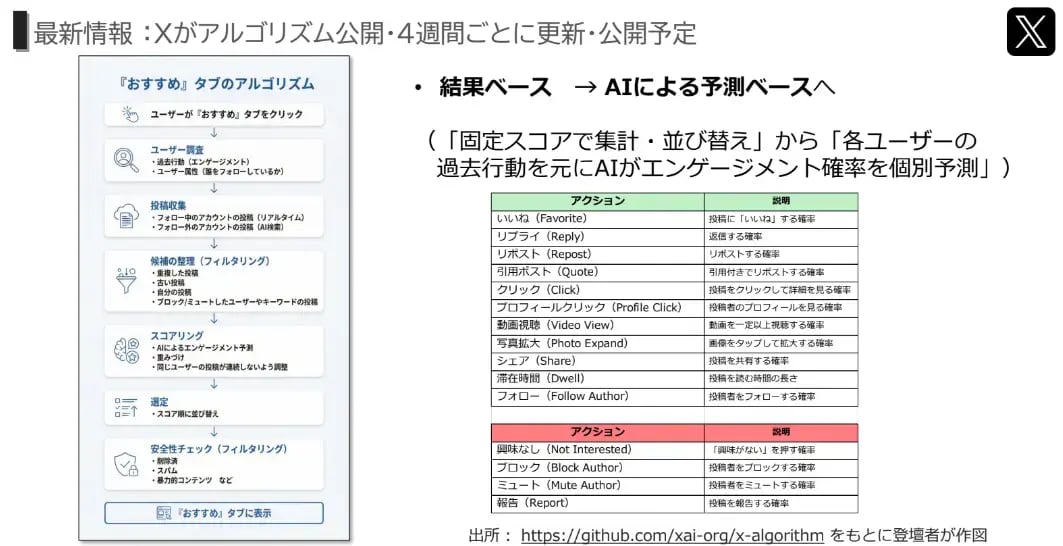Click the 投稿者をミュートする確率 description

coord(781,486)
